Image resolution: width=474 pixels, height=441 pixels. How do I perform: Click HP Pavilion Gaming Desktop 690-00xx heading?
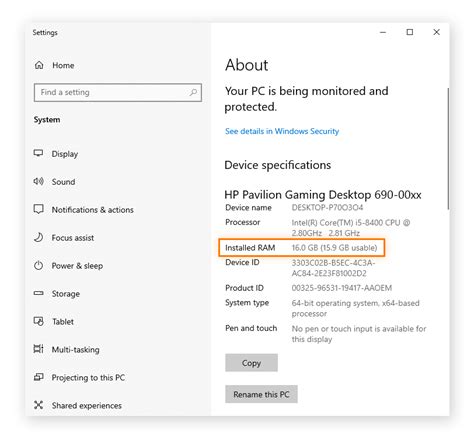[323, 195]
